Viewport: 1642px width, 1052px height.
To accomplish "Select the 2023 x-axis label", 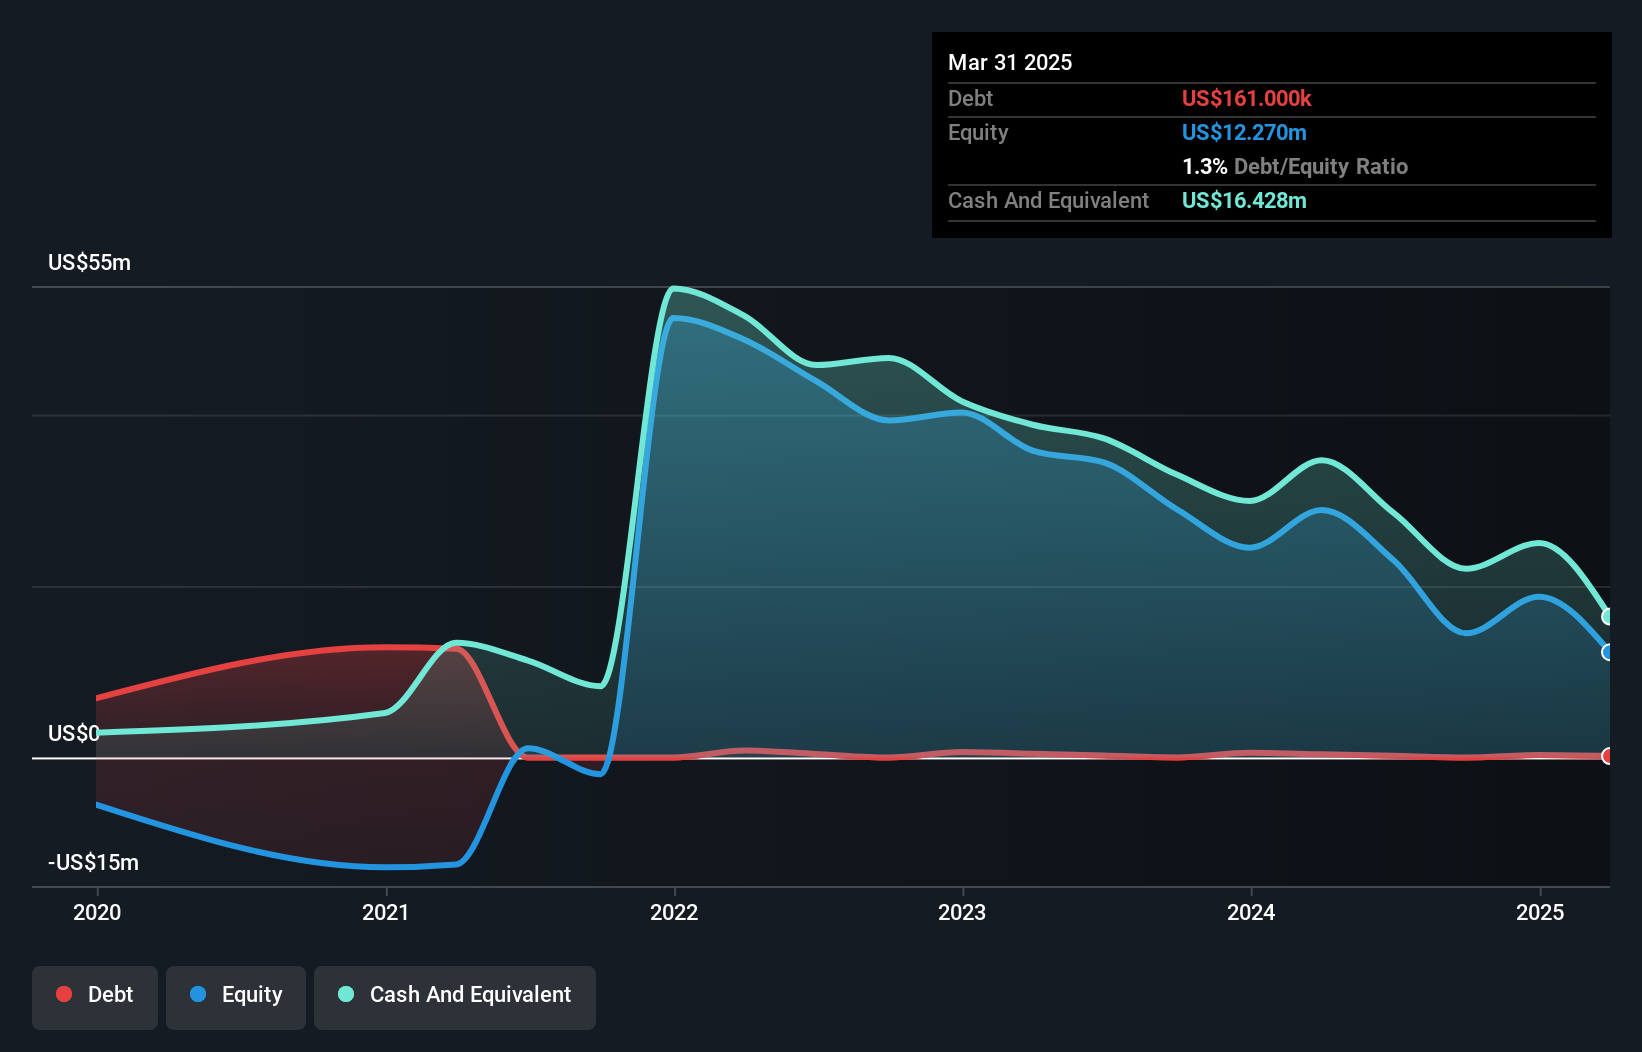I will coord(962,912).
